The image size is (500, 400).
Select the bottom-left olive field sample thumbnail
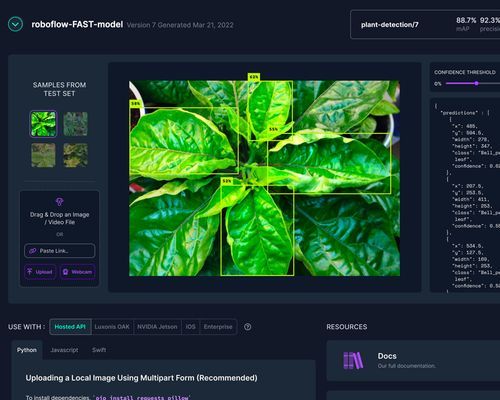(x=43, y=155)
